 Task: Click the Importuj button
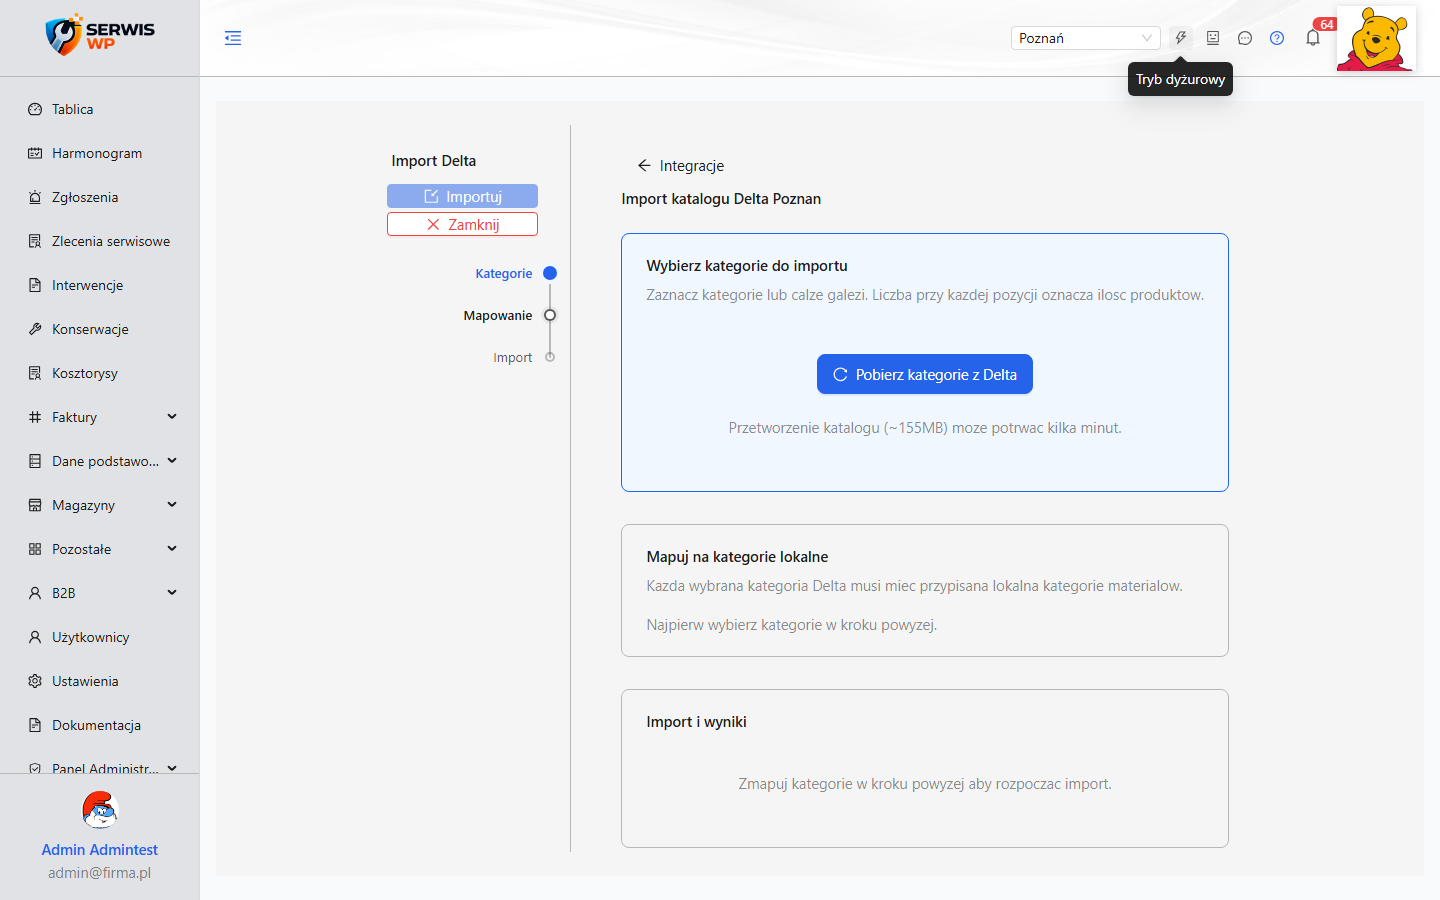click(462, 196)
